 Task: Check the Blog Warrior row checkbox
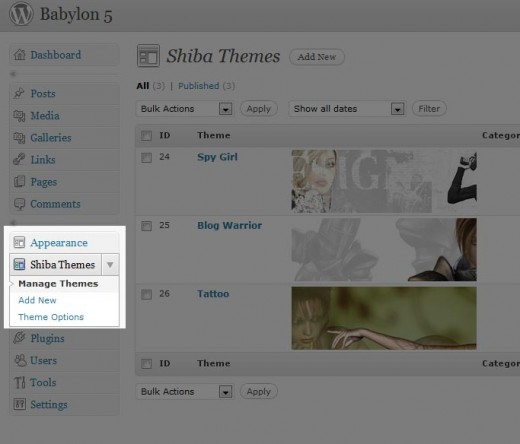click(x=146, y=226)
